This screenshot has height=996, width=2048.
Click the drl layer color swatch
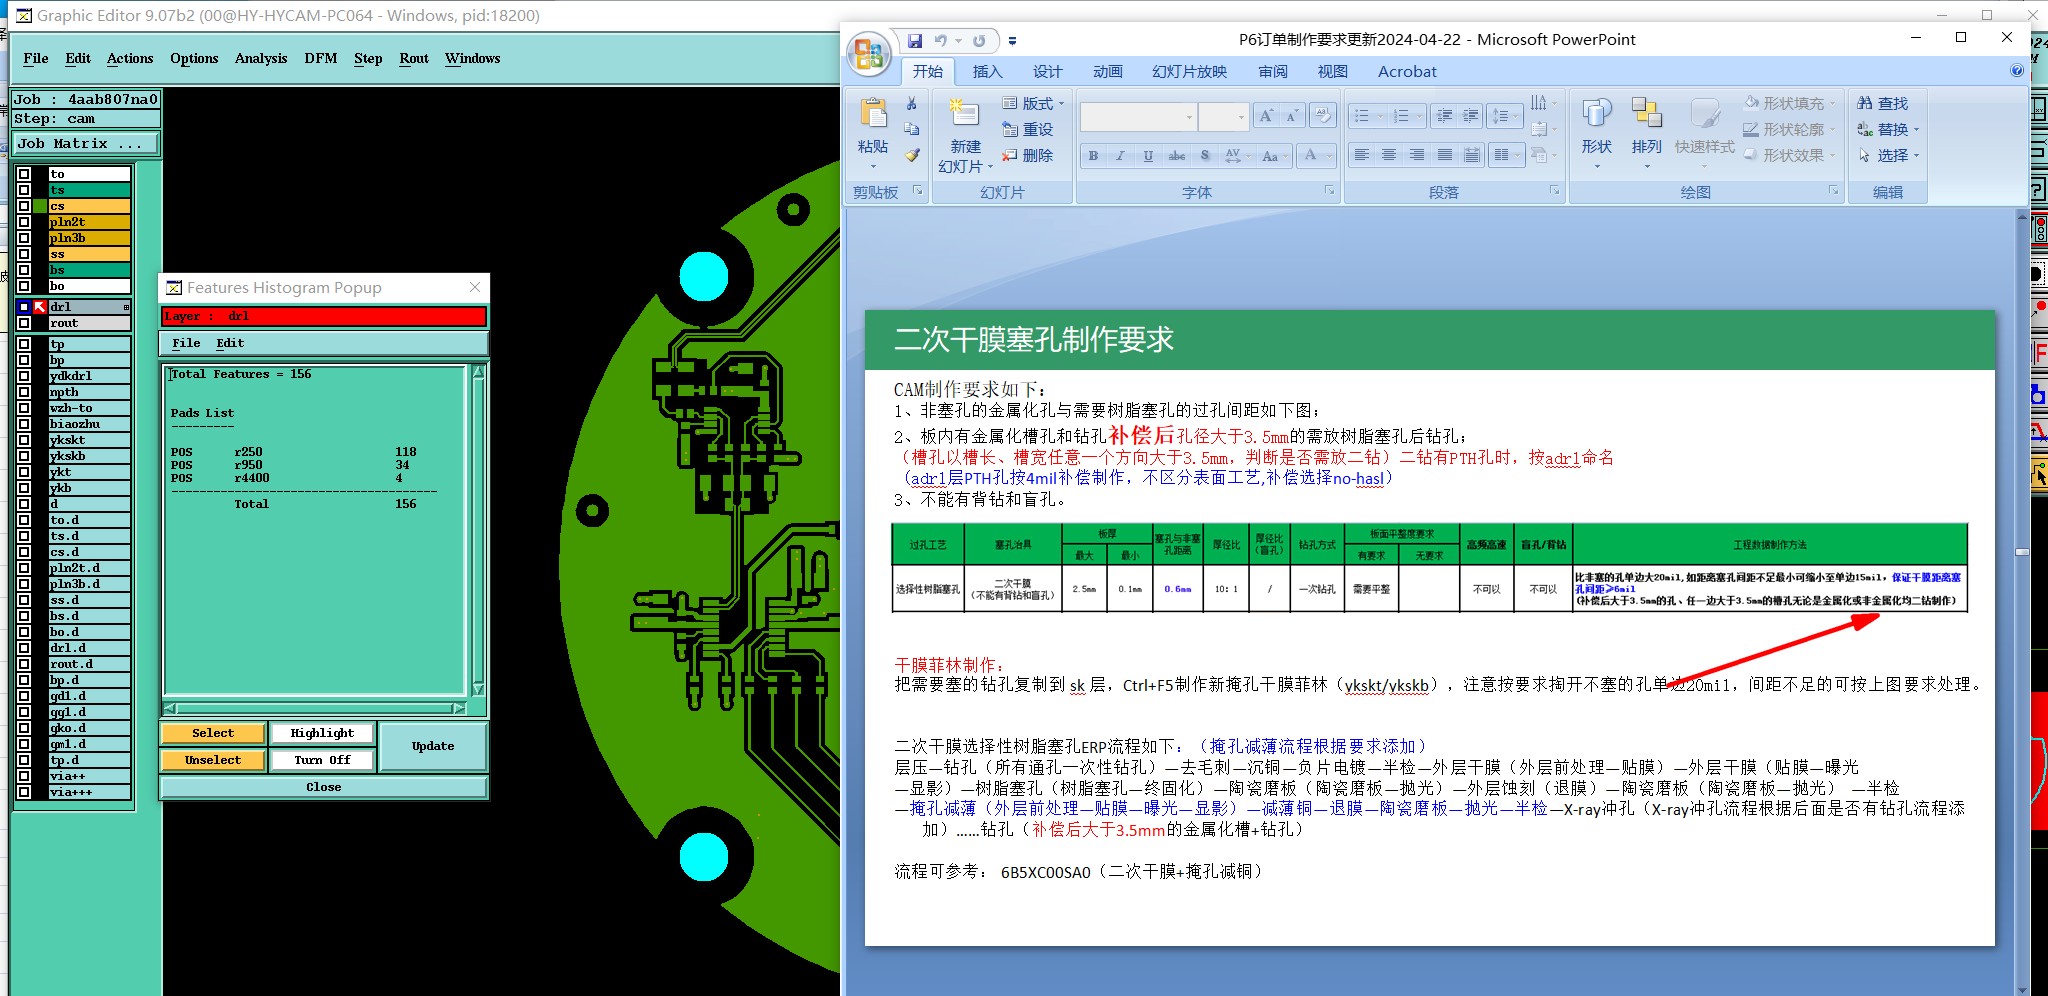point(40,307)
